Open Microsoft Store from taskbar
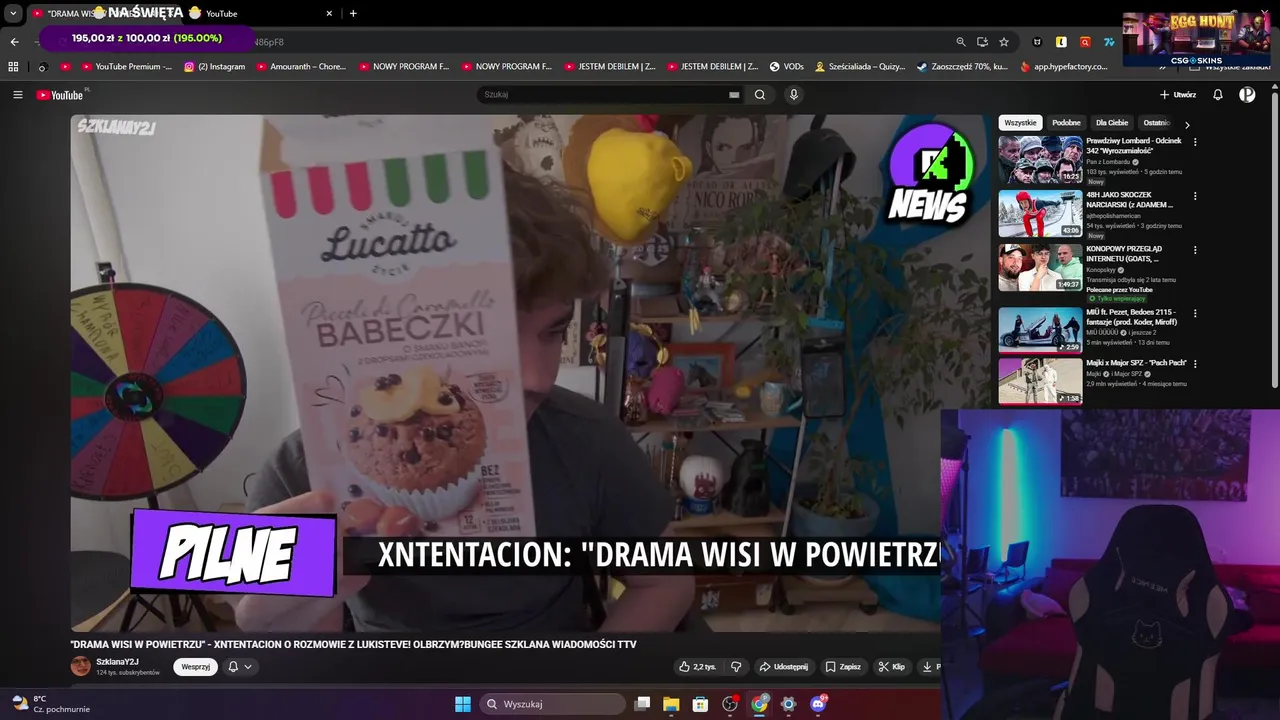Screen dimensions: 1280x720 point(700,704)
